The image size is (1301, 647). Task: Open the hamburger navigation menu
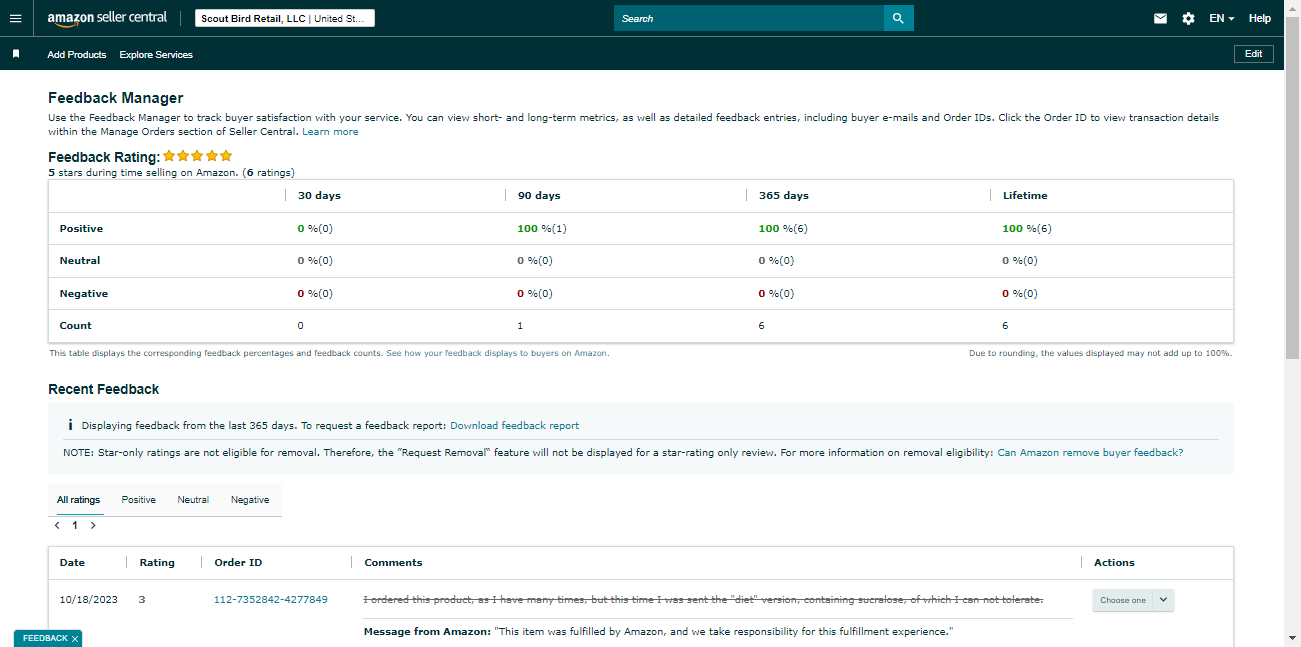15,18
